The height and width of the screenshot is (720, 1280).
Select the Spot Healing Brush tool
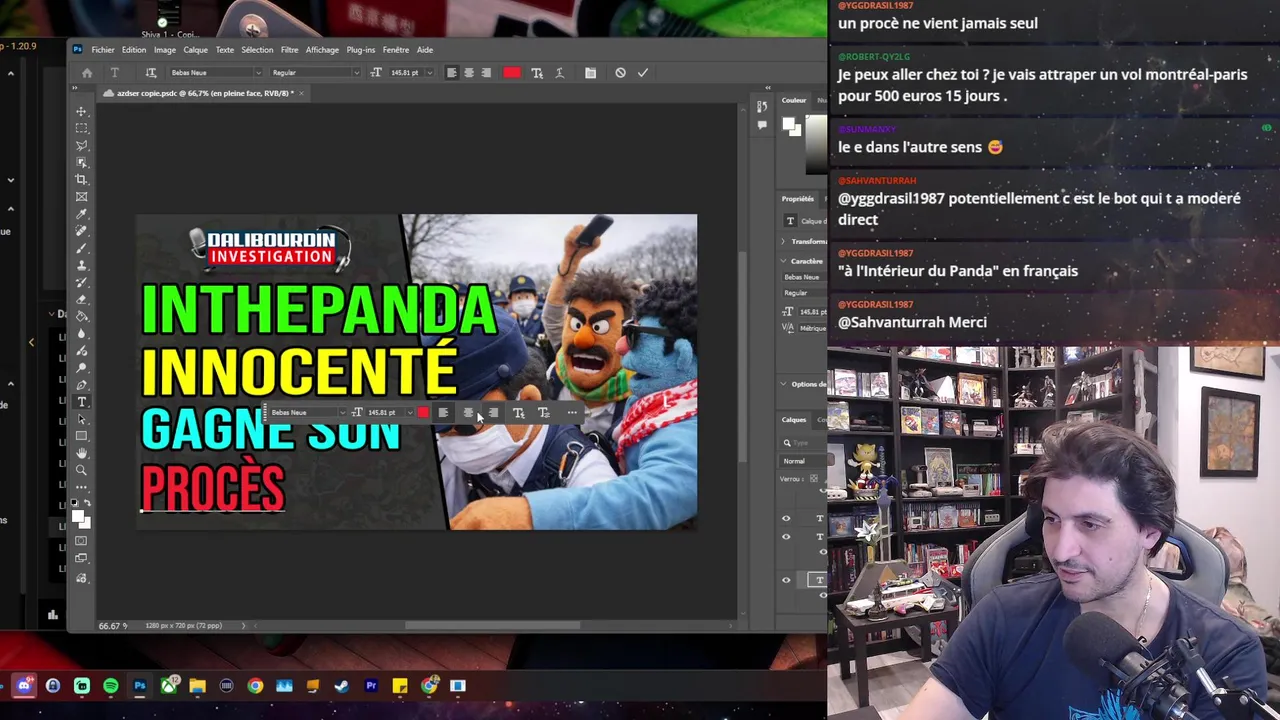(82, 231)
